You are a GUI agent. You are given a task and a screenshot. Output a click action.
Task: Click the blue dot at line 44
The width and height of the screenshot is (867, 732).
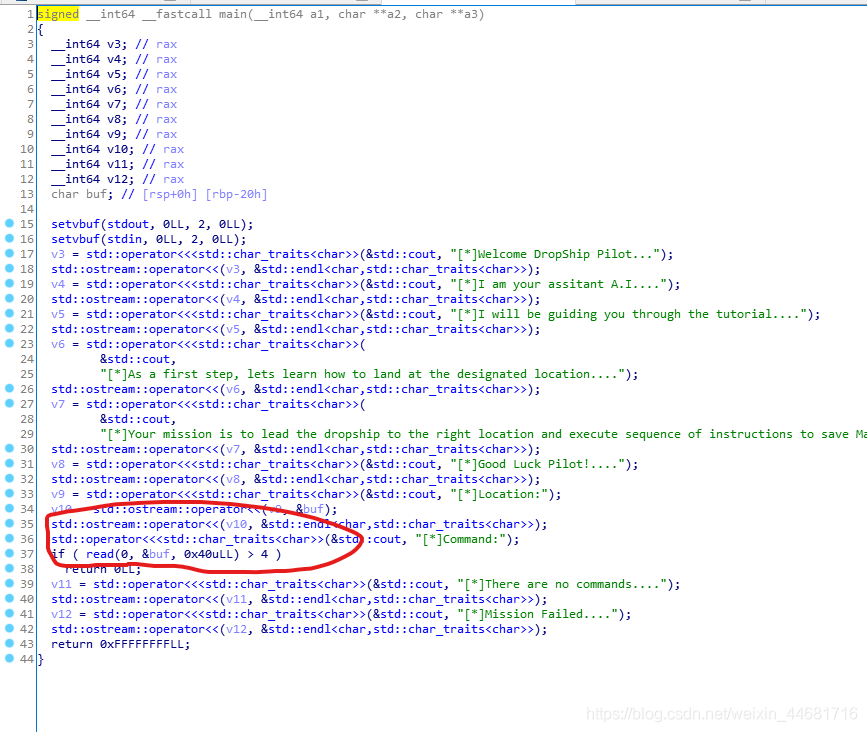click(9, 658)
